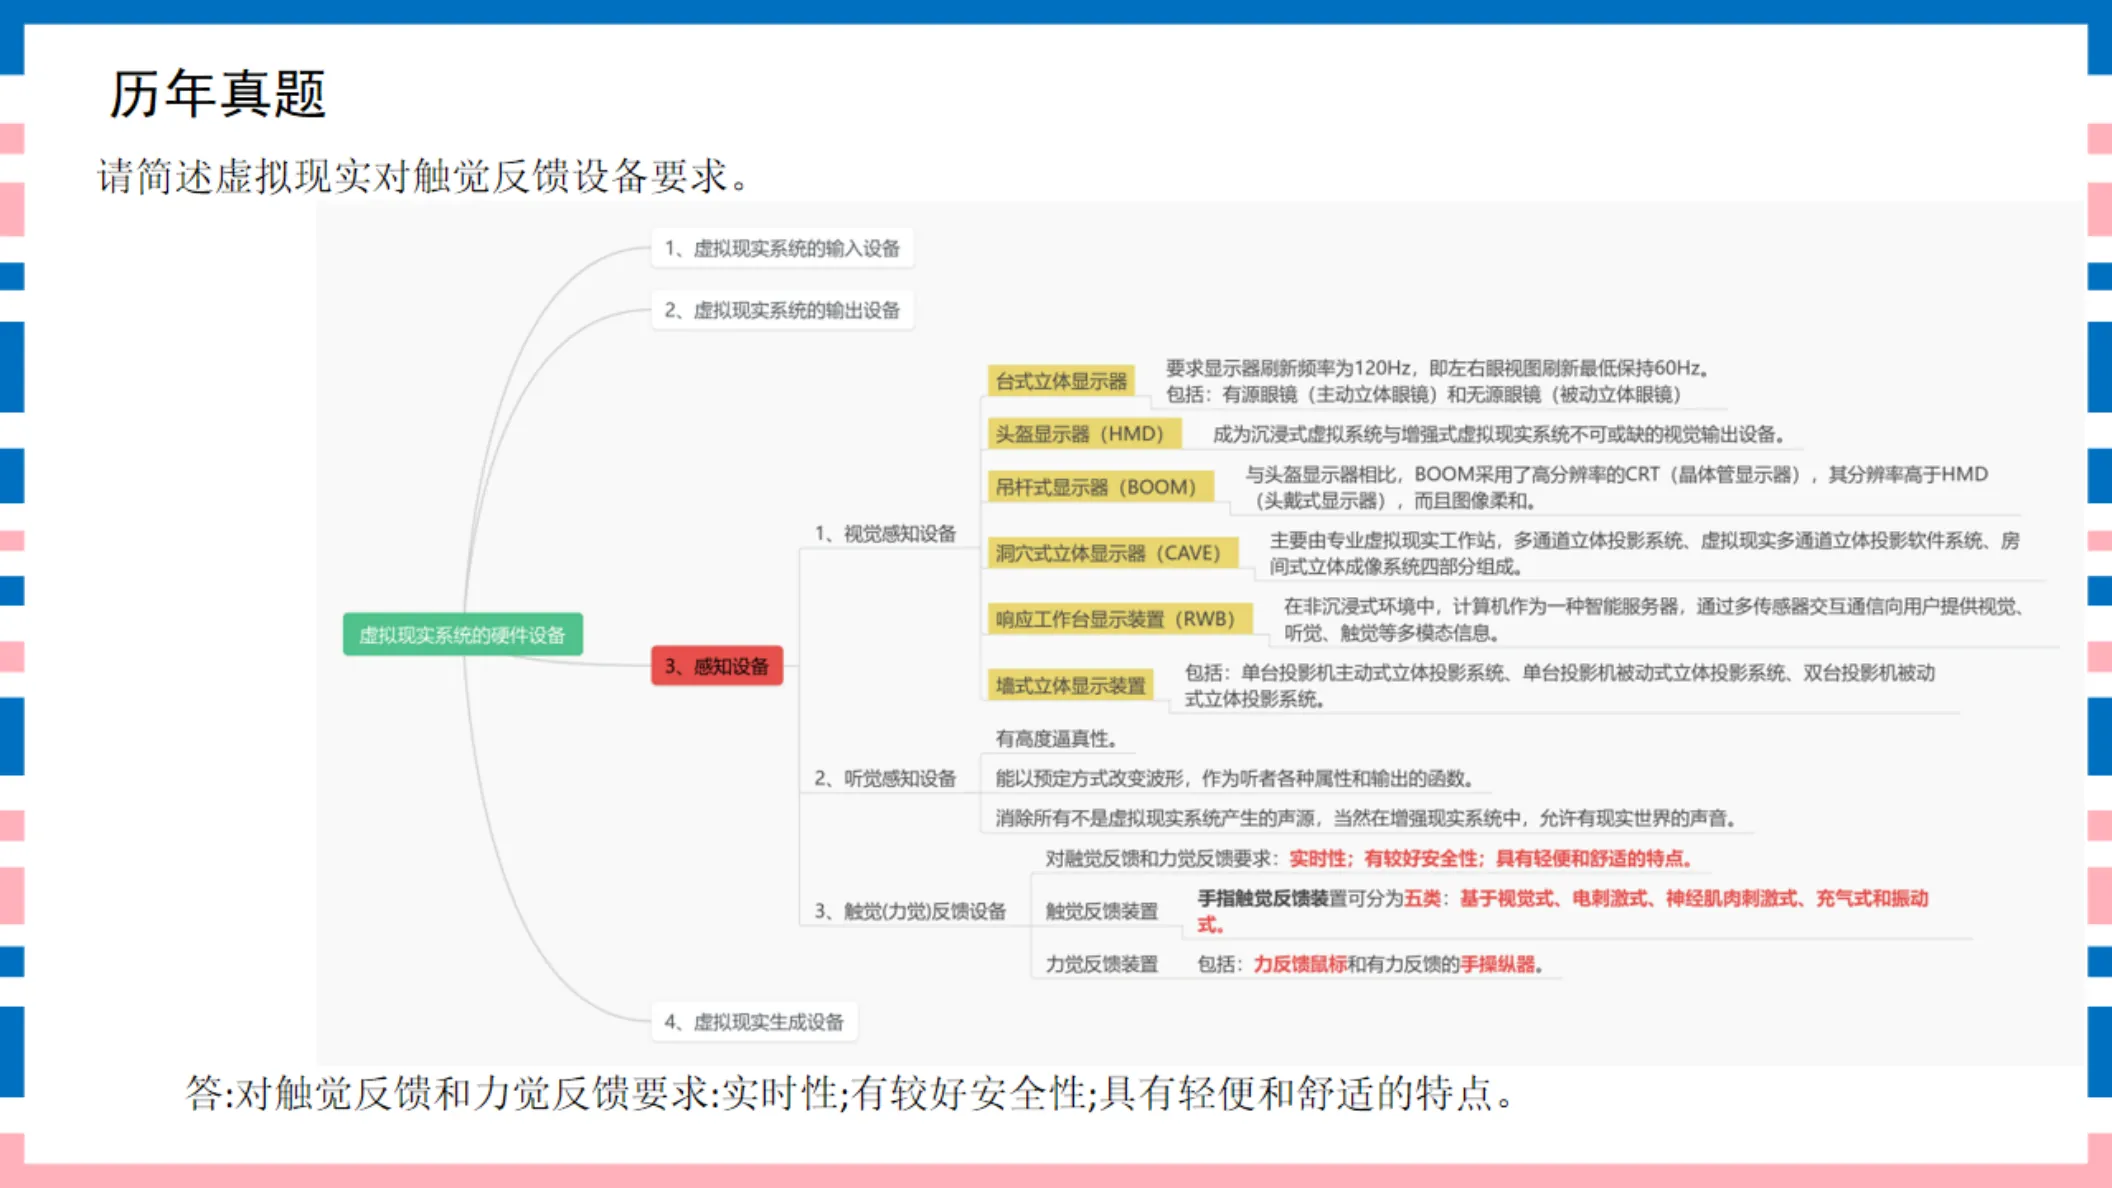
Task: Click the red text 力反馈鼠标
Action: pos(1300,964)
